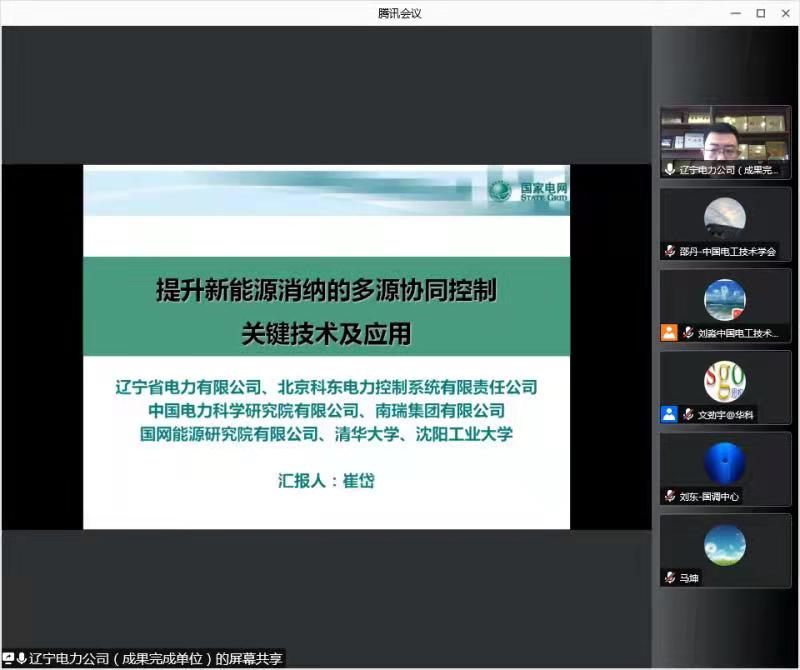Click the State Grid logo on the slide
800x670 pixels.
click(x=526, y=190)
